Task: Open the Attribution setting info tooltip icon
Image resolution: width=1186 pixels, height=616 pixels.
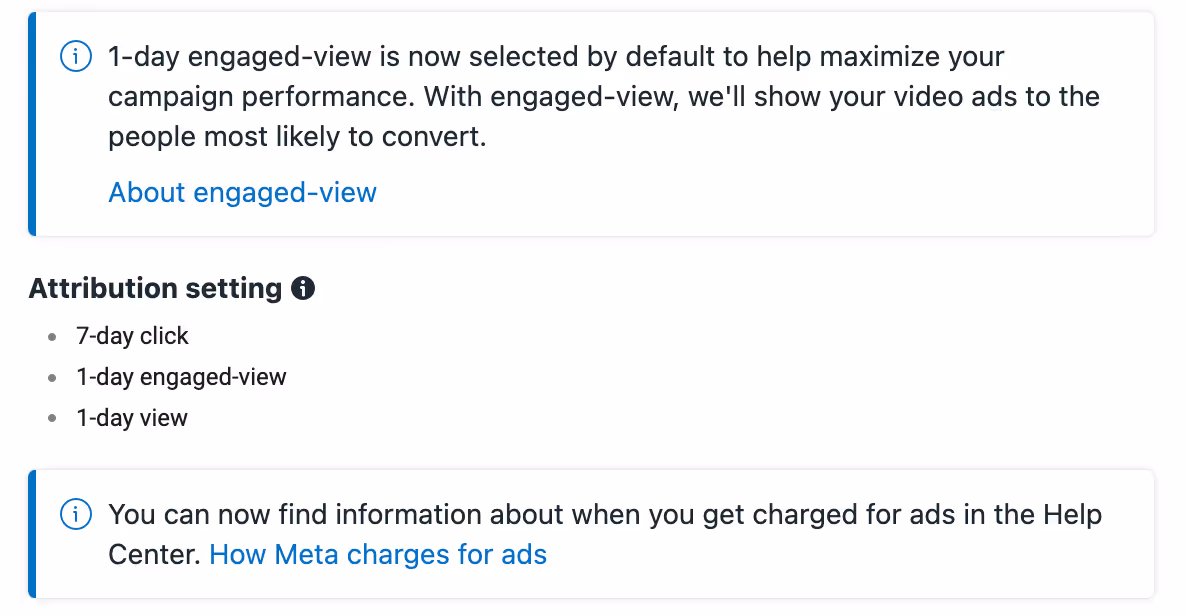Action: point(303,288)
